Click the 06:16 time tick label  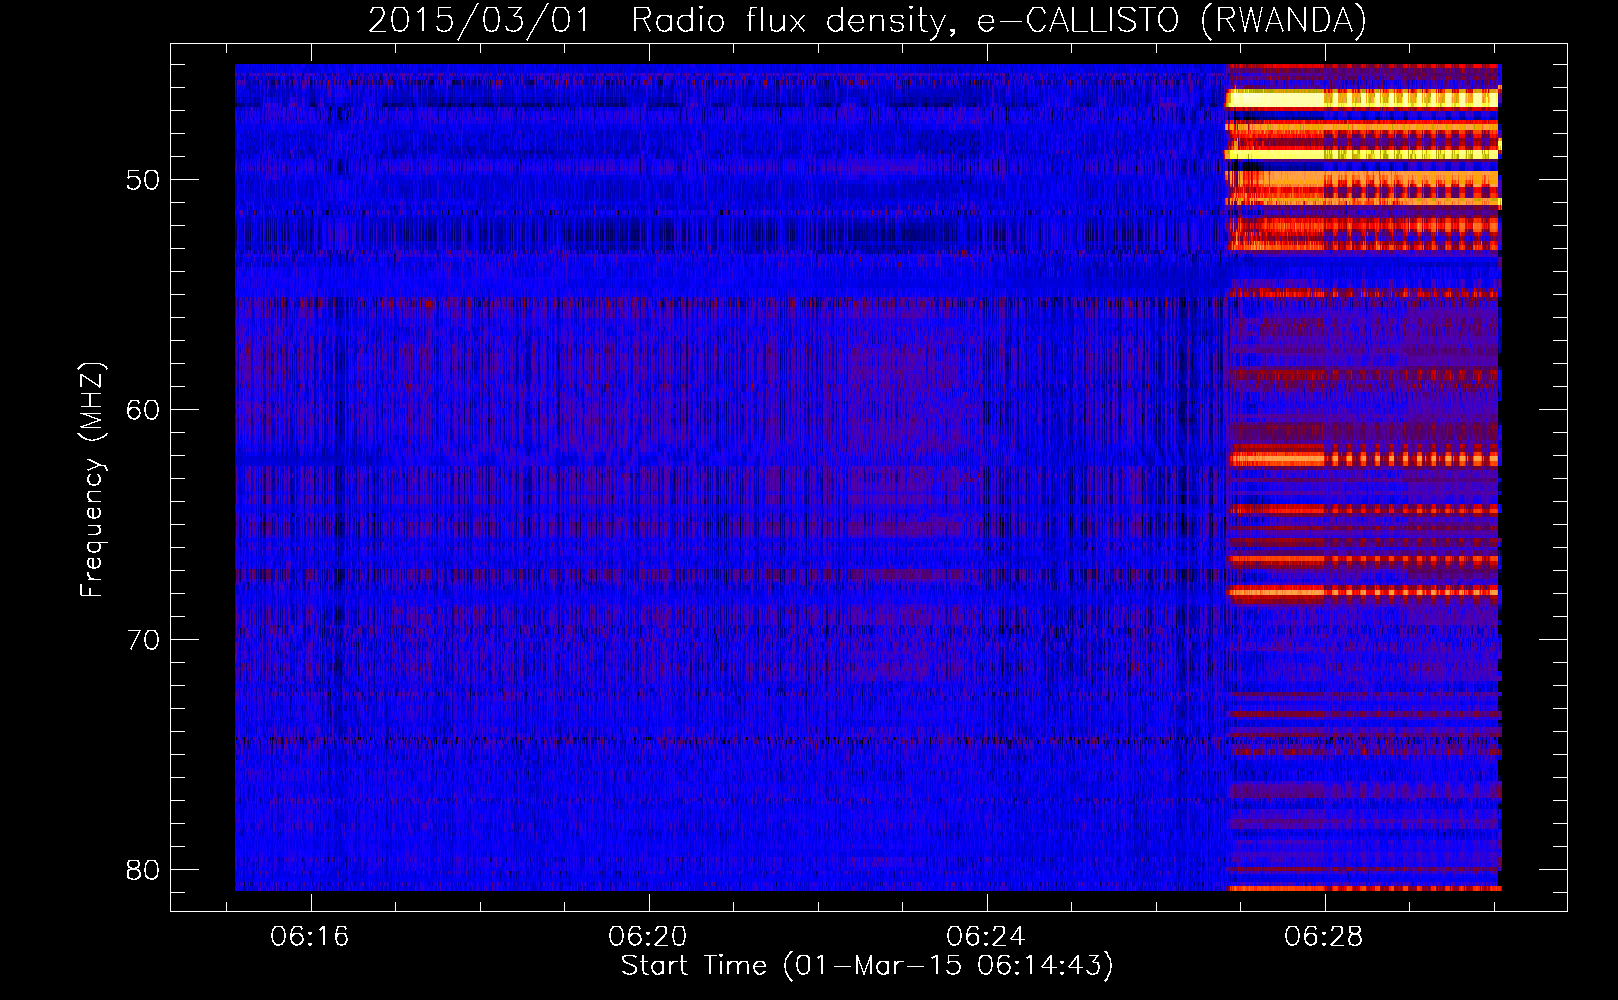[310, 937]
